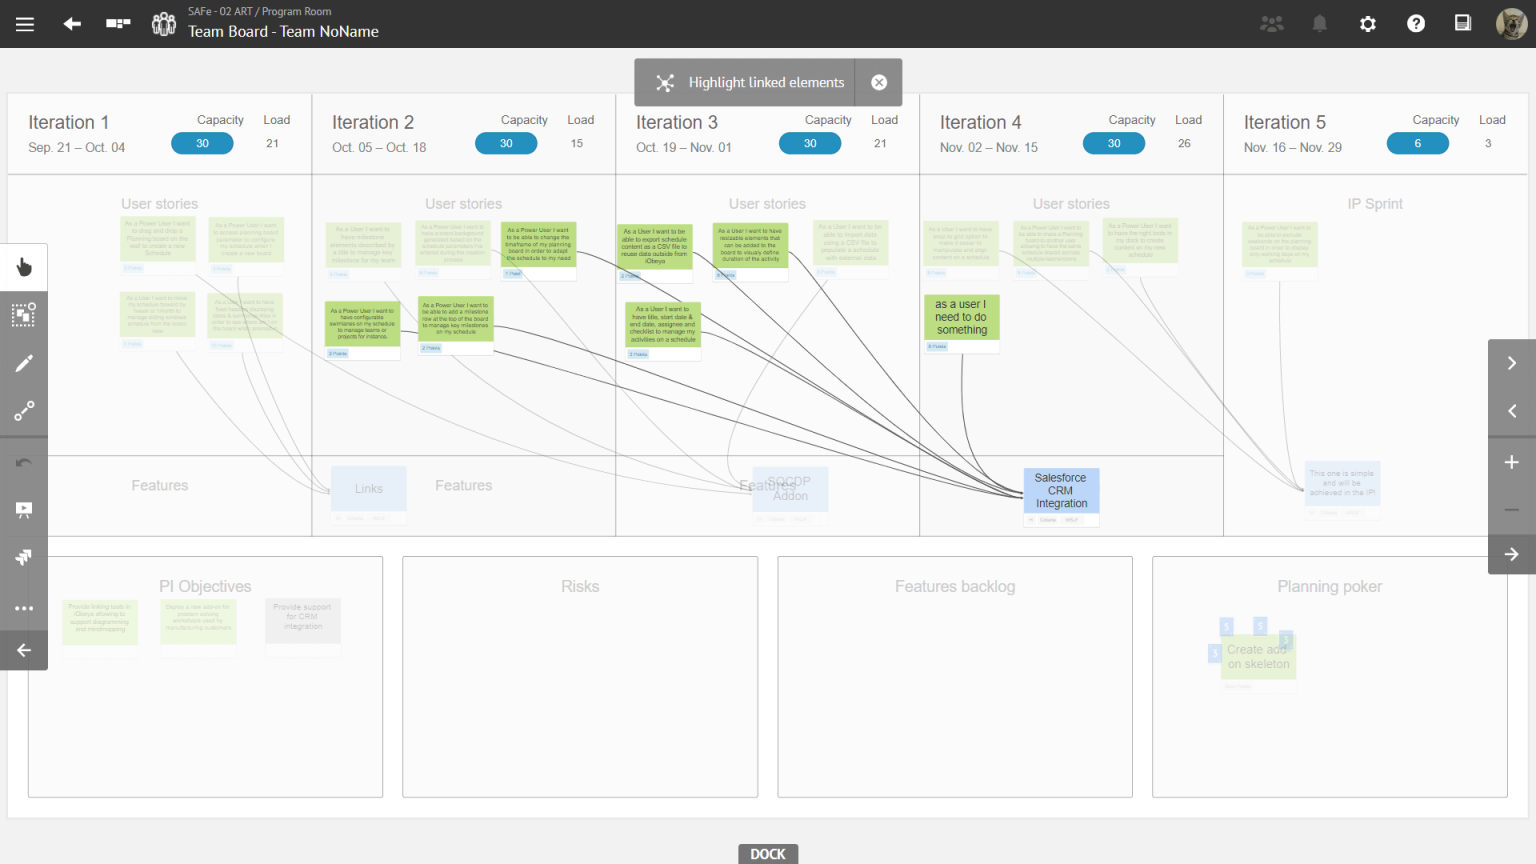Click the DOCK button at bottom
This screenshot has width=1536, height=864.
(768, 853)
